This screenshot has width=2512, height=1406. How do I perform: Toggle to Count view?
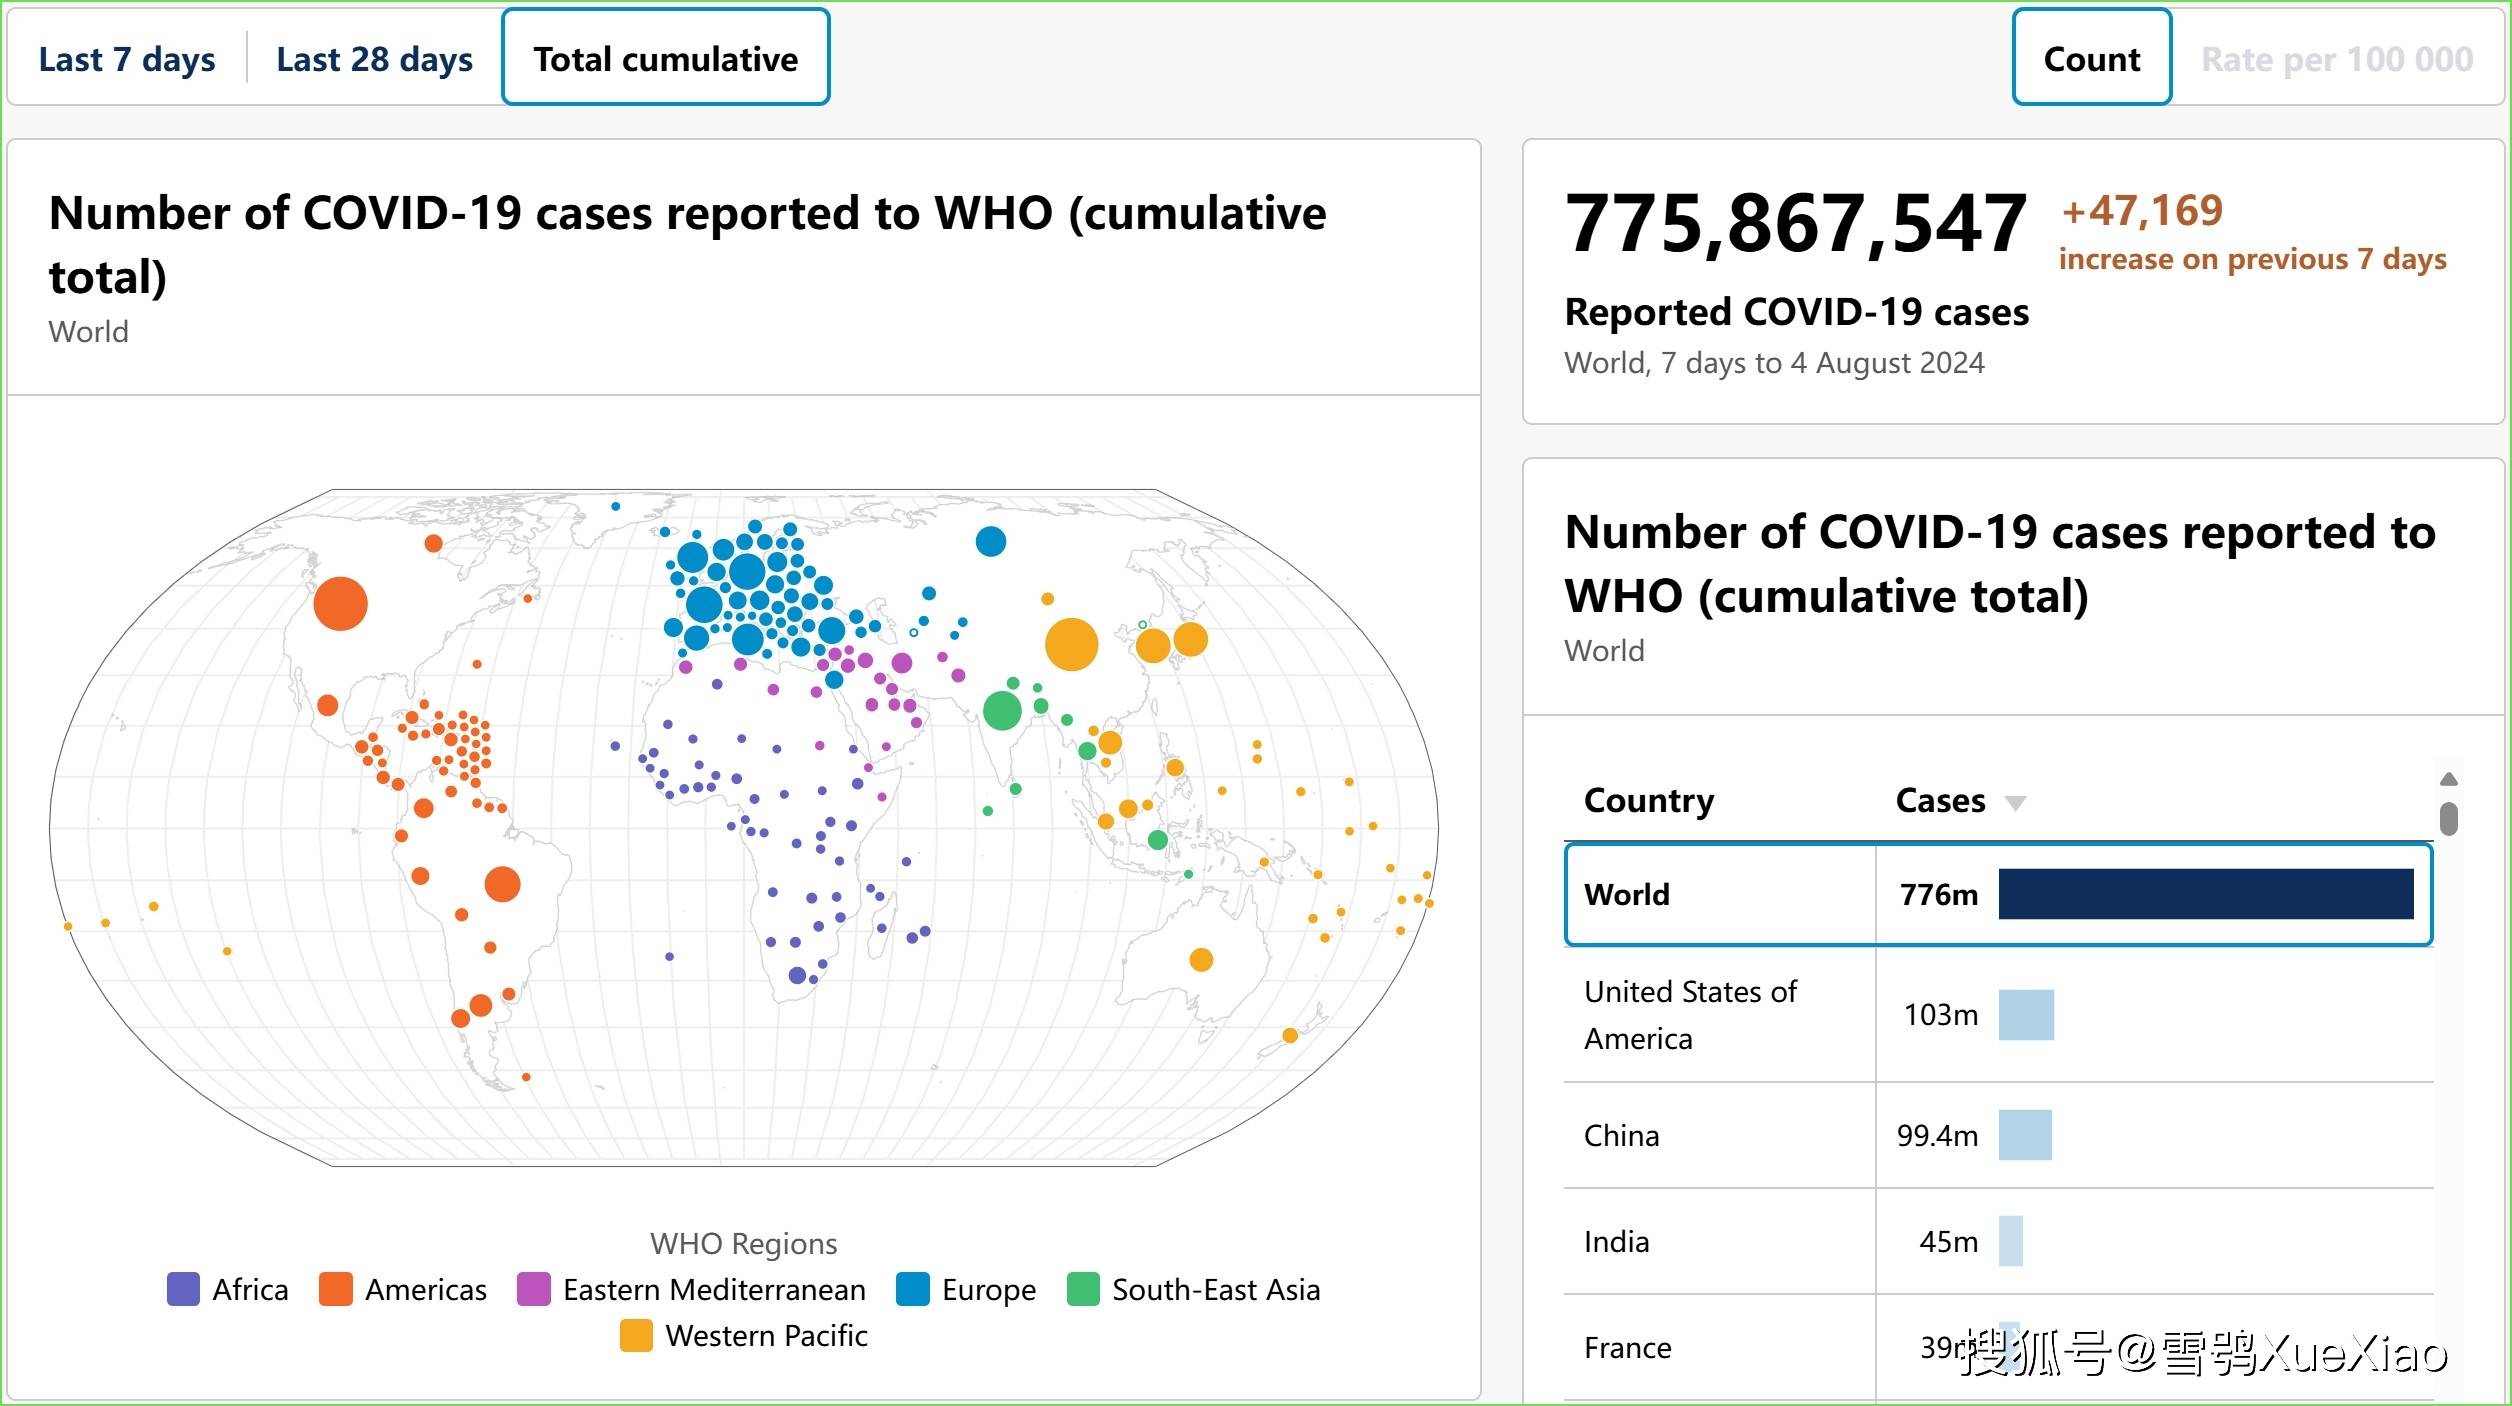(2091, 60)
